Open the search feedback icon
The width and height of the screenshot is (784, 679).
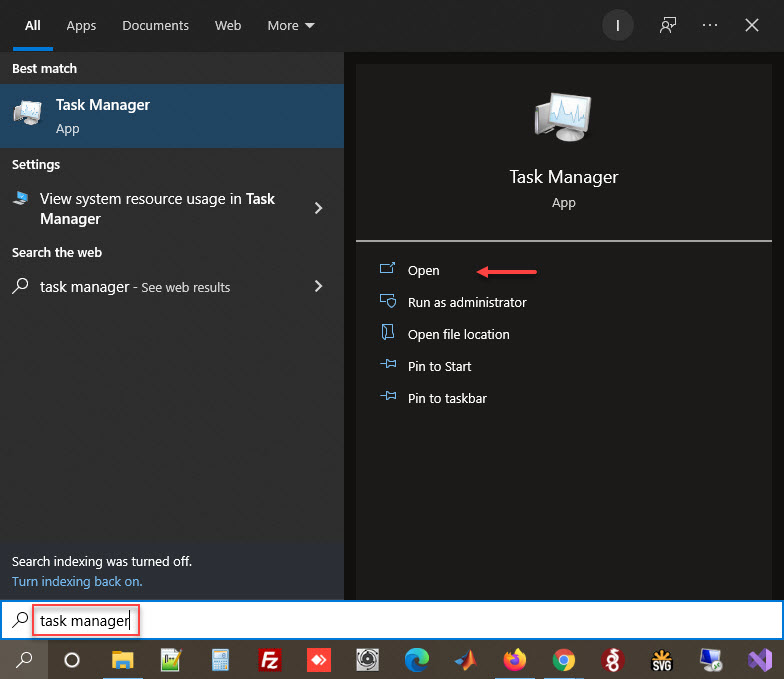point(668,26)
